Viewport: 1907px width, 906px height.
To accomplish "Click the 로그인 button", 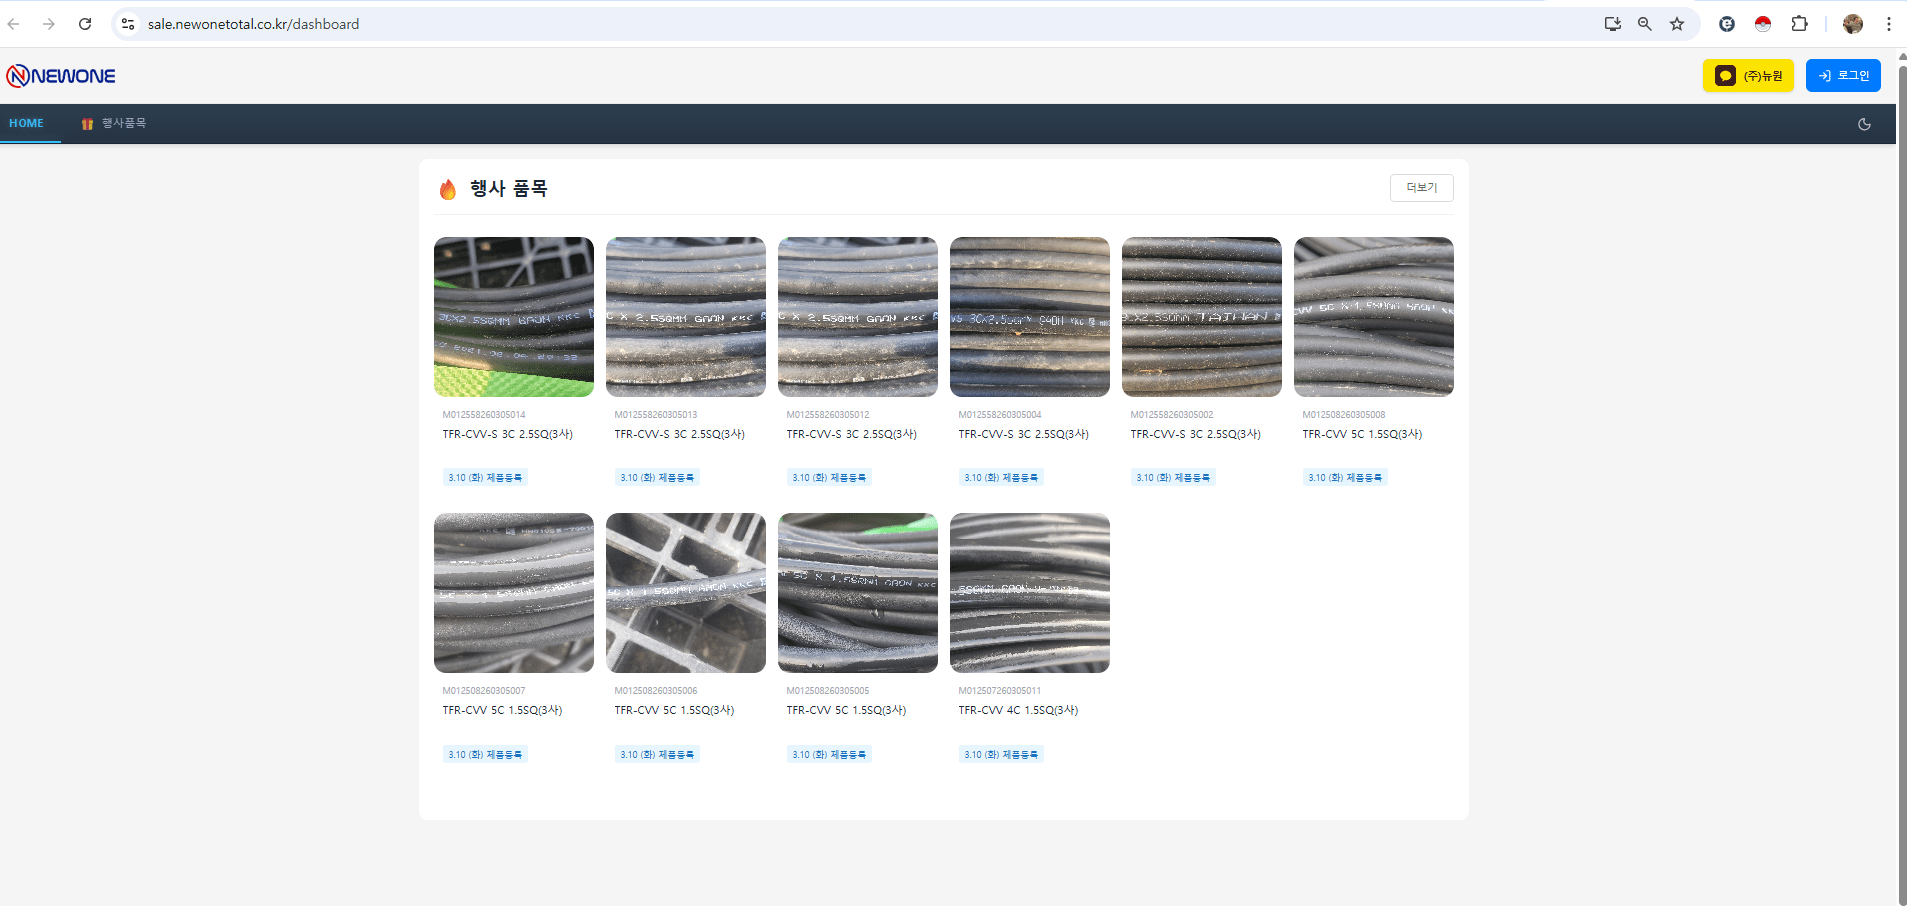I will (x=1842, y=76).
